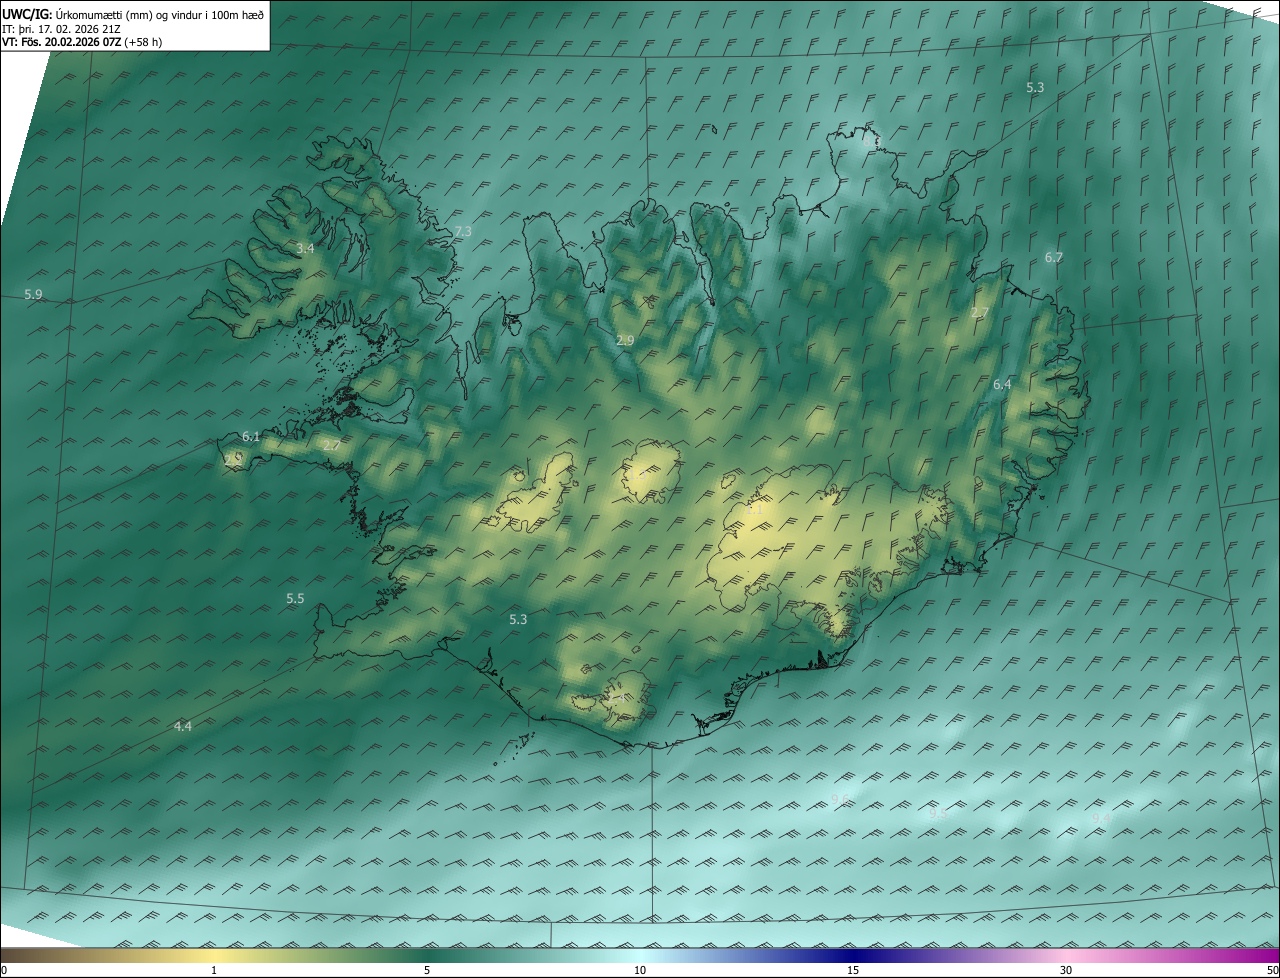This screenshot has width=1280, height=978.
Task: Click the 9.5 value south of Iceland
Action: click(x=937, y=814)
